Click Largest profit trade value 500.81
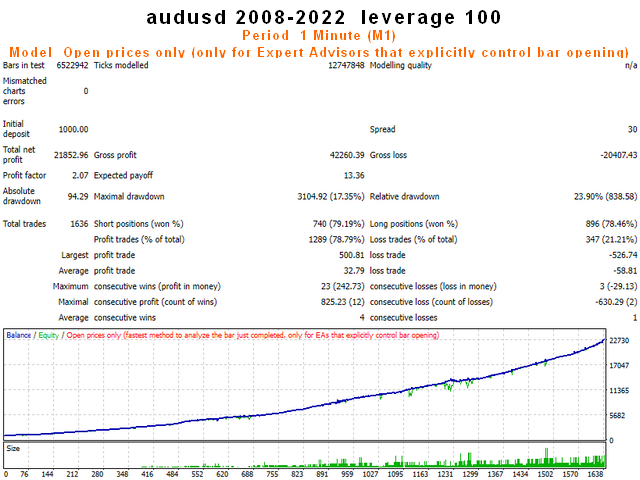Screen dimensions: 640x480 [x=351, y=255]
